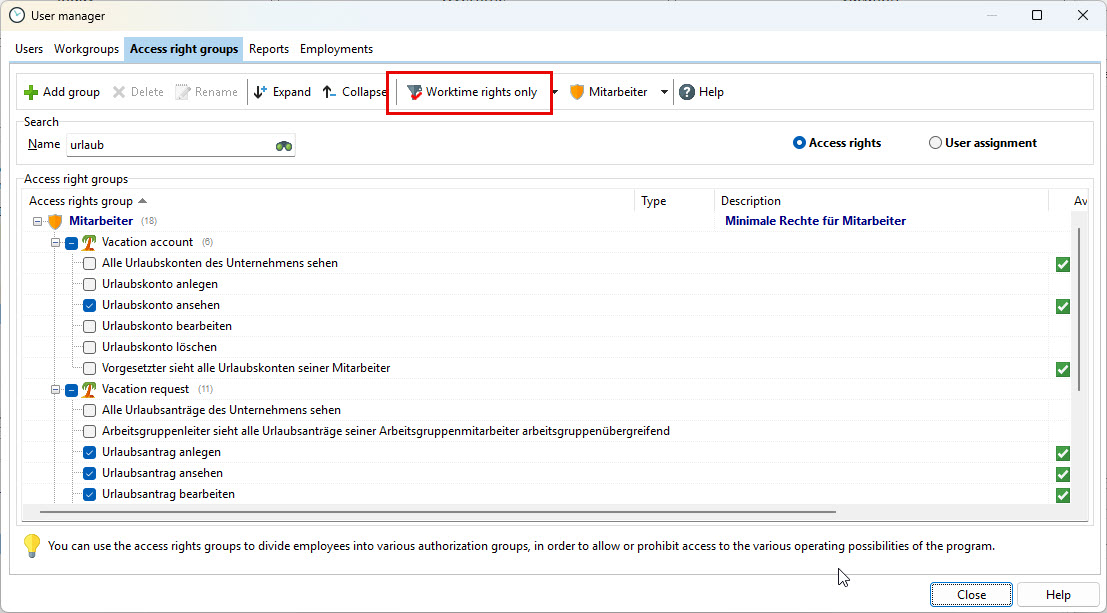The image size is (1107, 613).
Task: Collapse the Vacation request tree node
Action: [55, 389]
